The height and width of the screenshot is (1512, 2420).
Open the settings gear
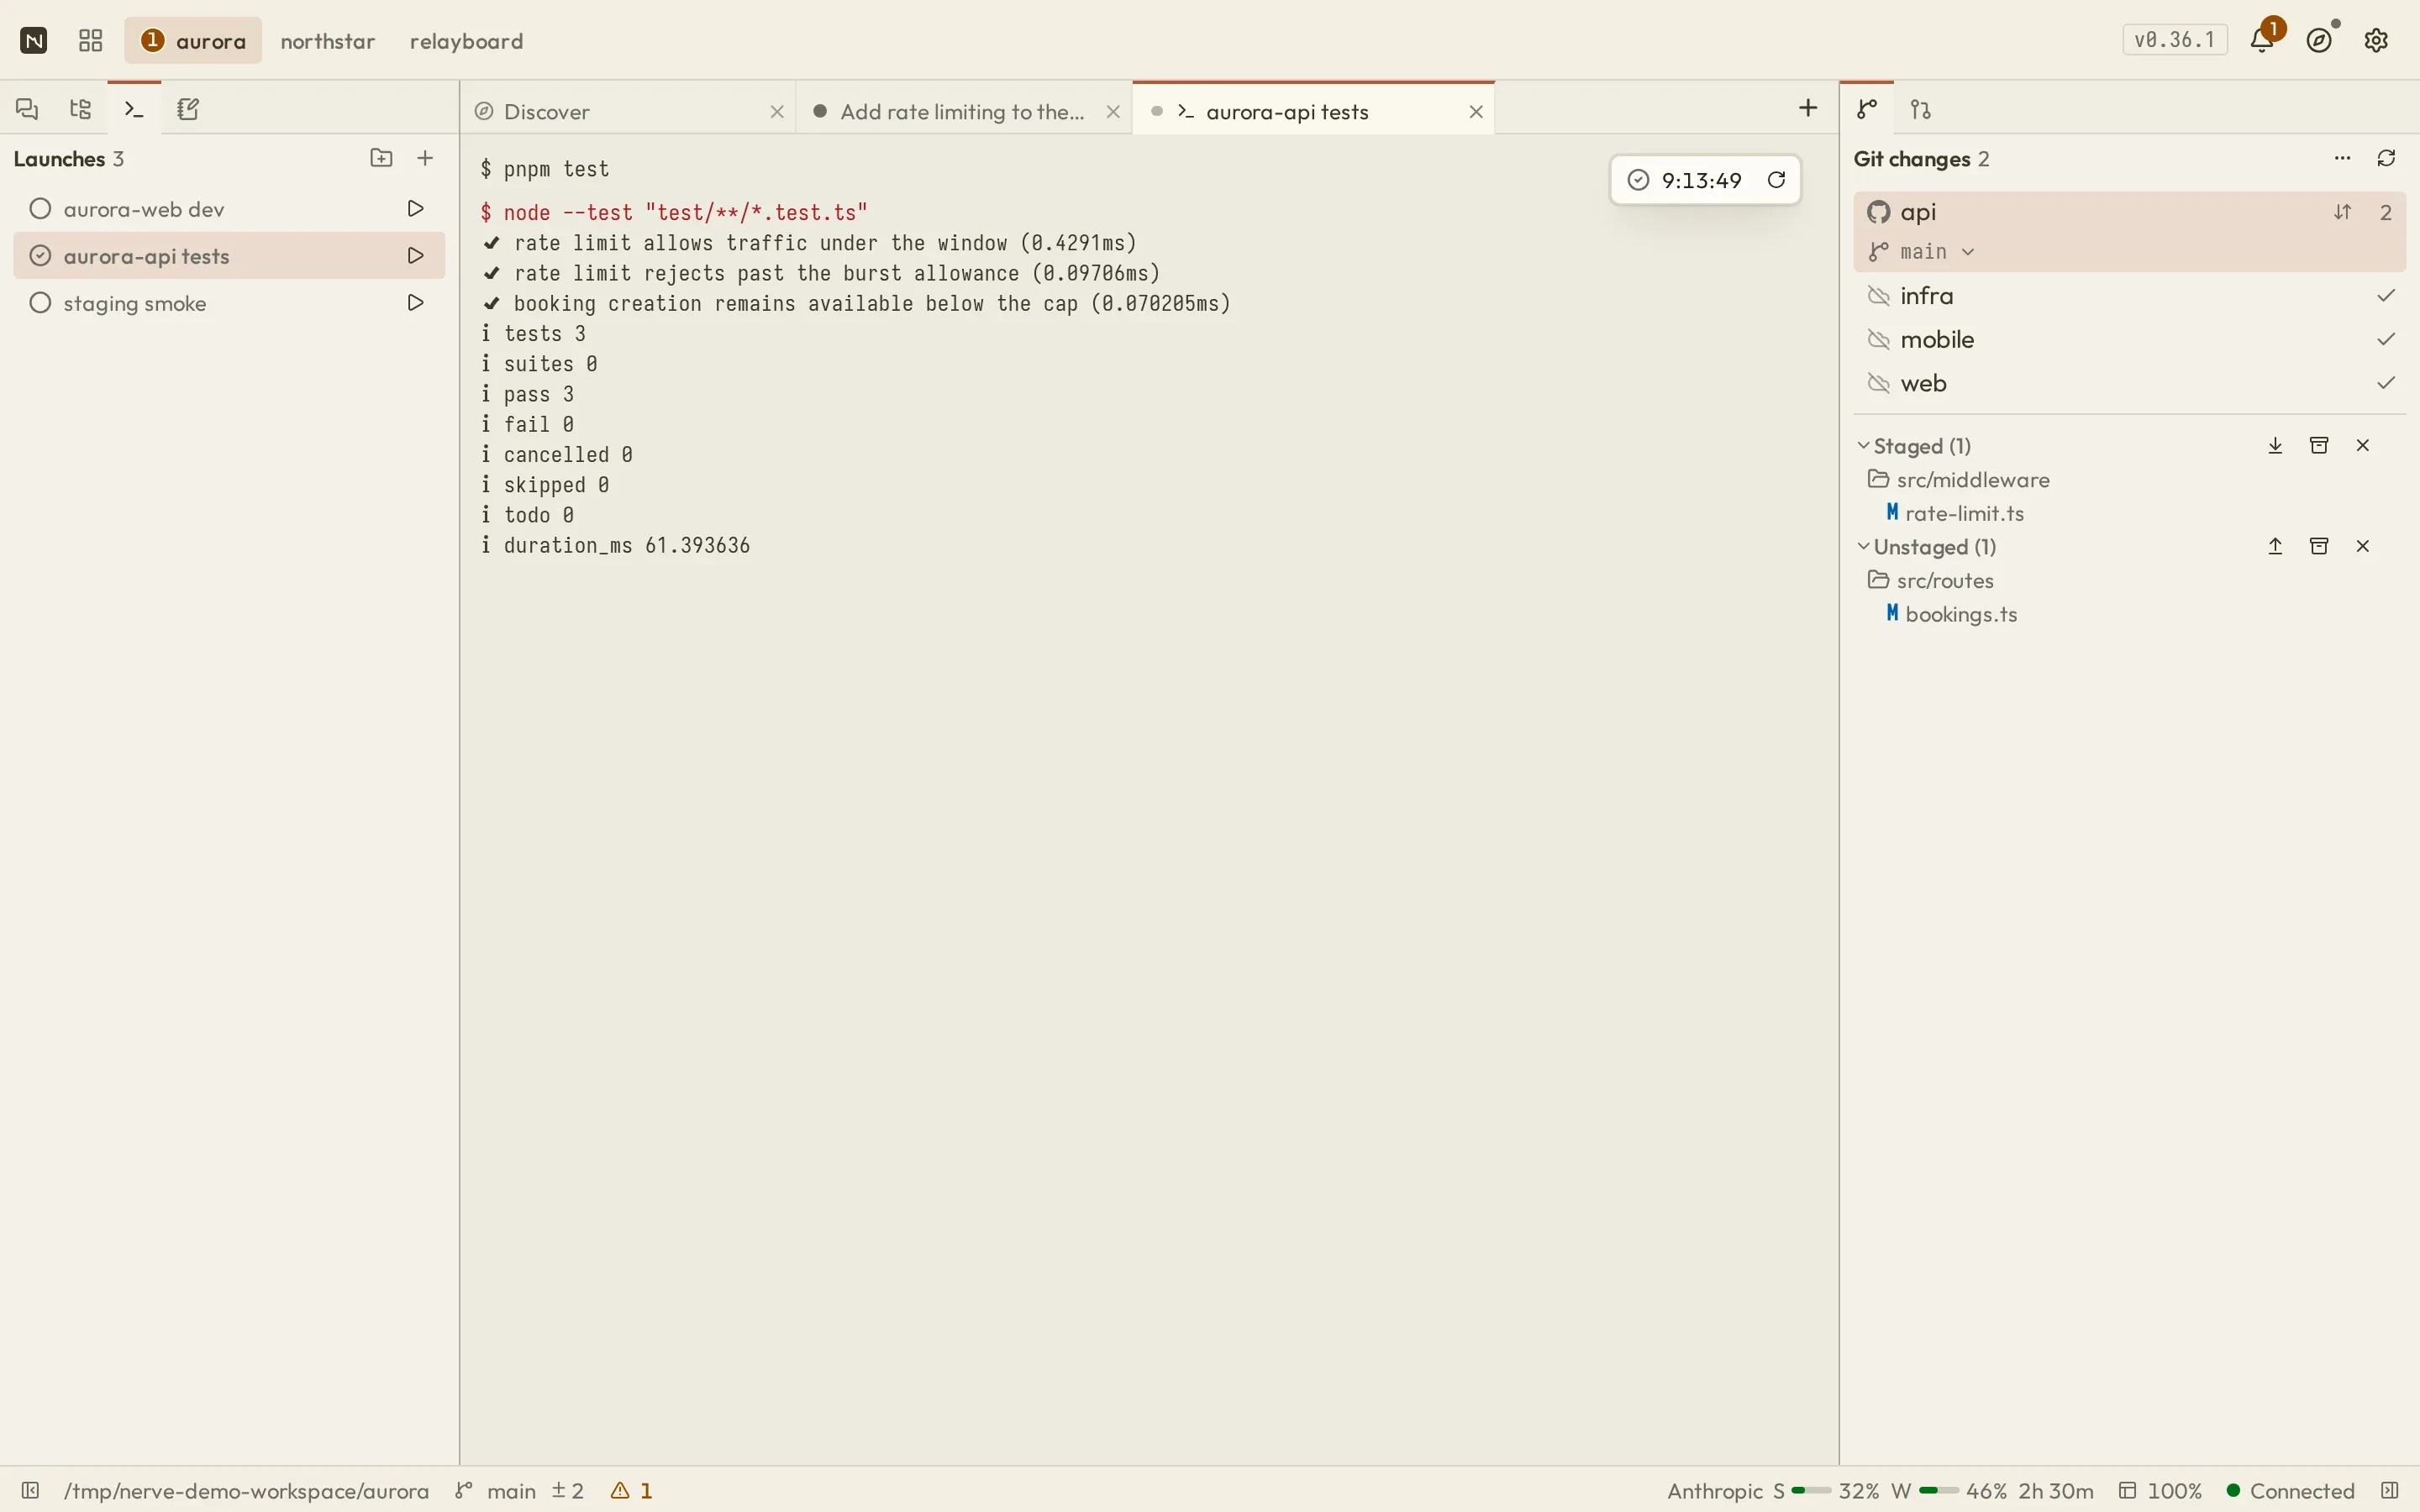[x=2376, y=40]
